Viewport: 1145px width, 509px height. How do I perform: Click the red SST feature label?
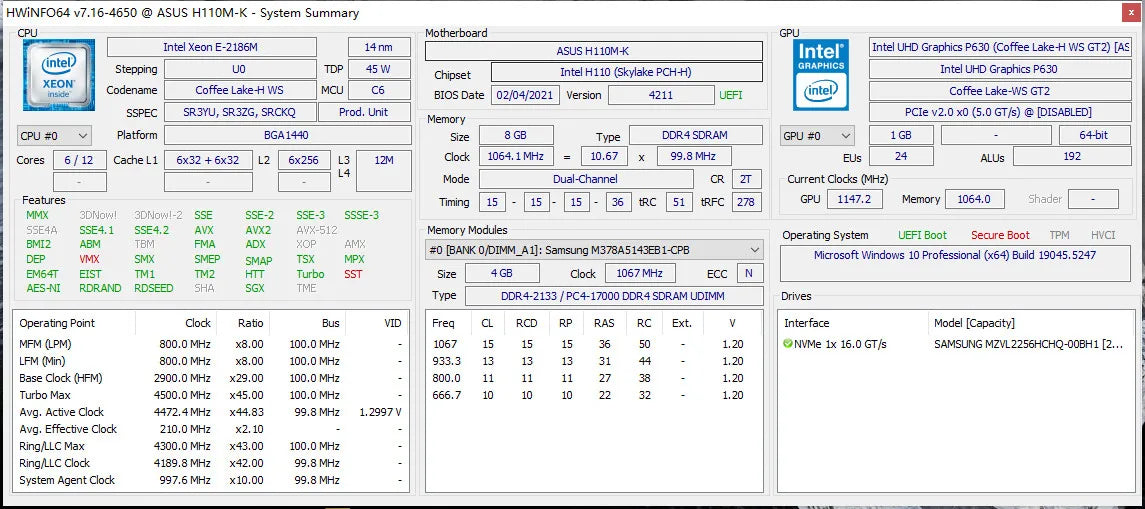click(353, 274)
